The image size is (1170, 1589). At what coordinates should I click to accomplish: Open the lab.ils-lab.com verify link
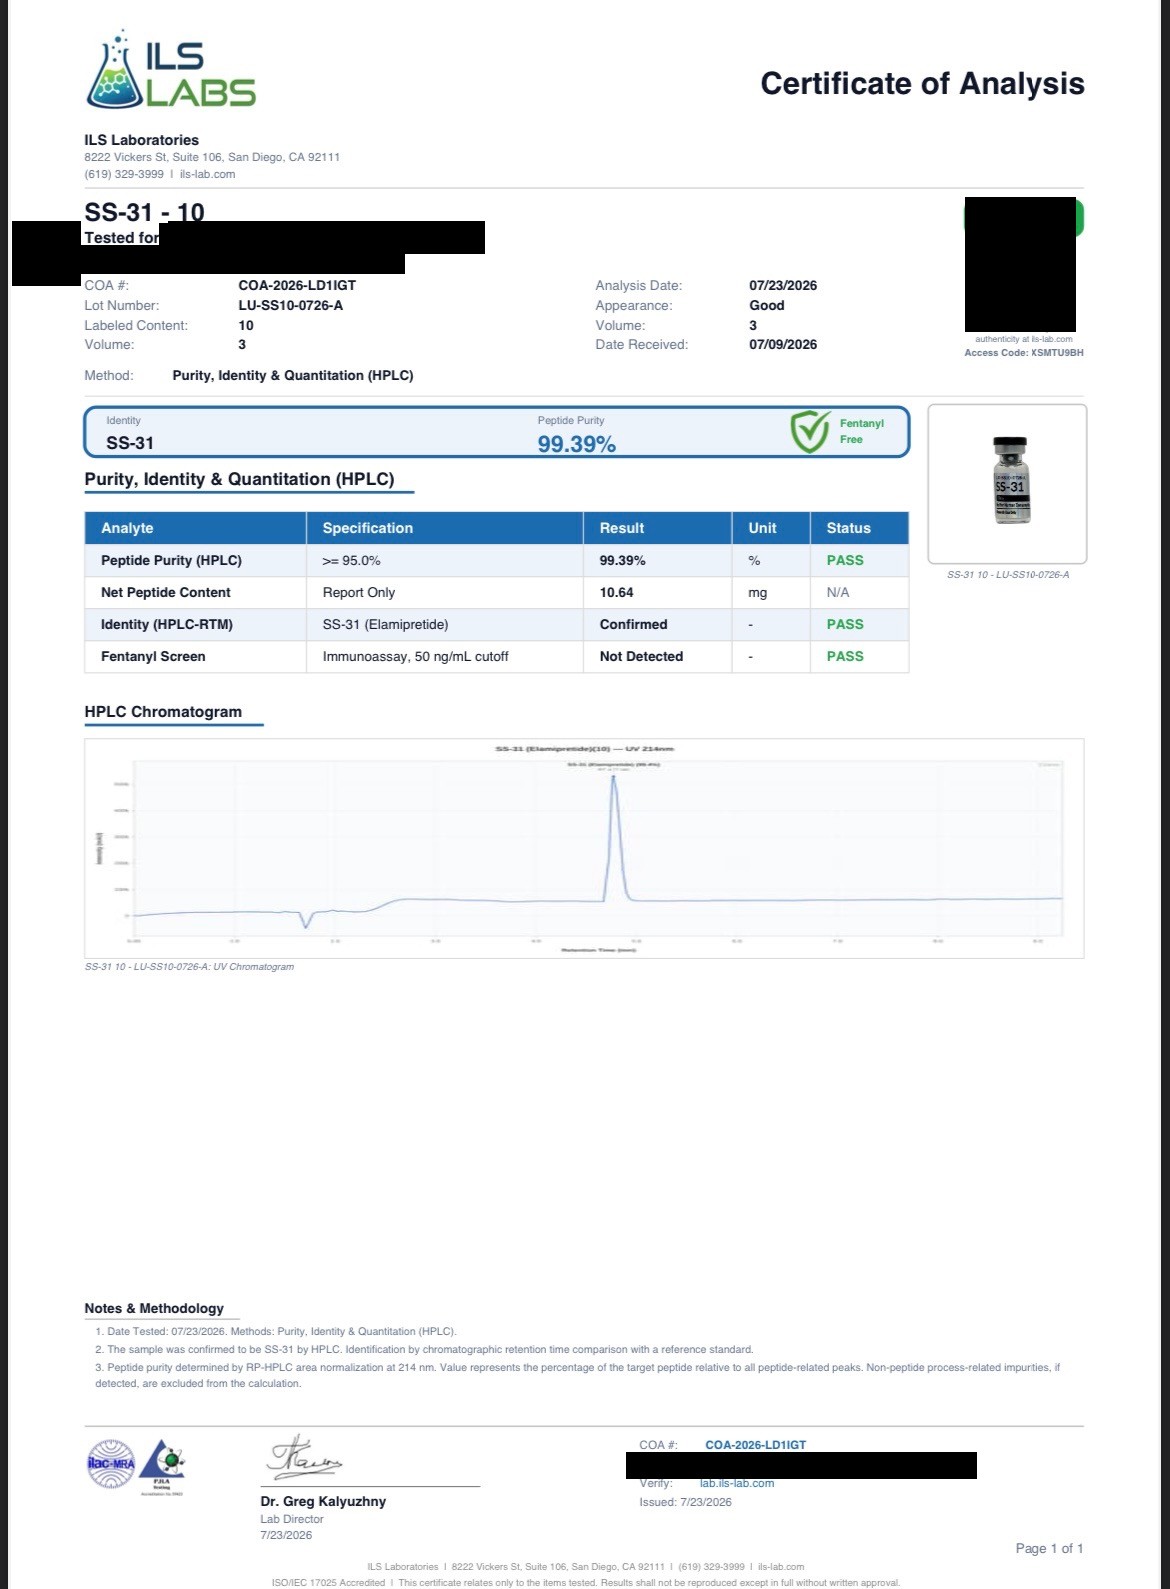[737, 1483]
